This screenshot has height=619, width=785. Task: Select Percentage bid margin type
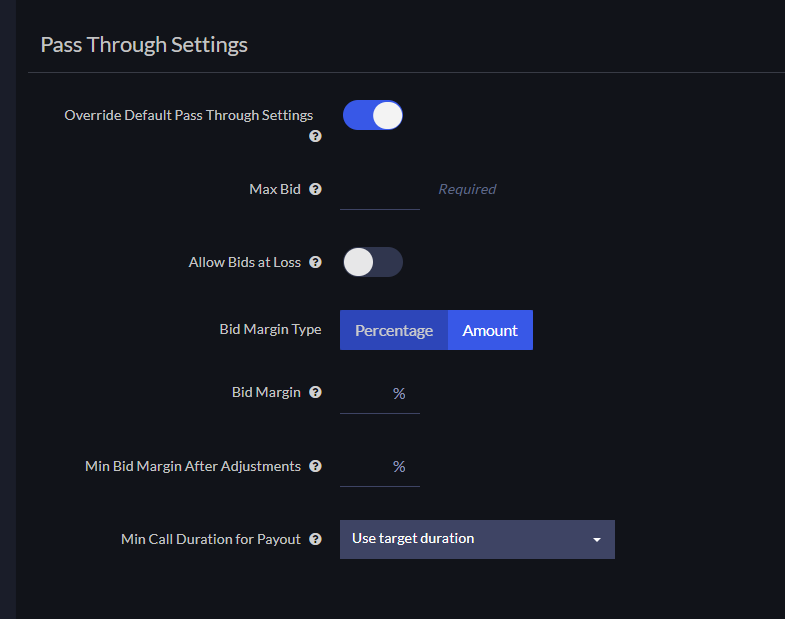click(394, 330)
